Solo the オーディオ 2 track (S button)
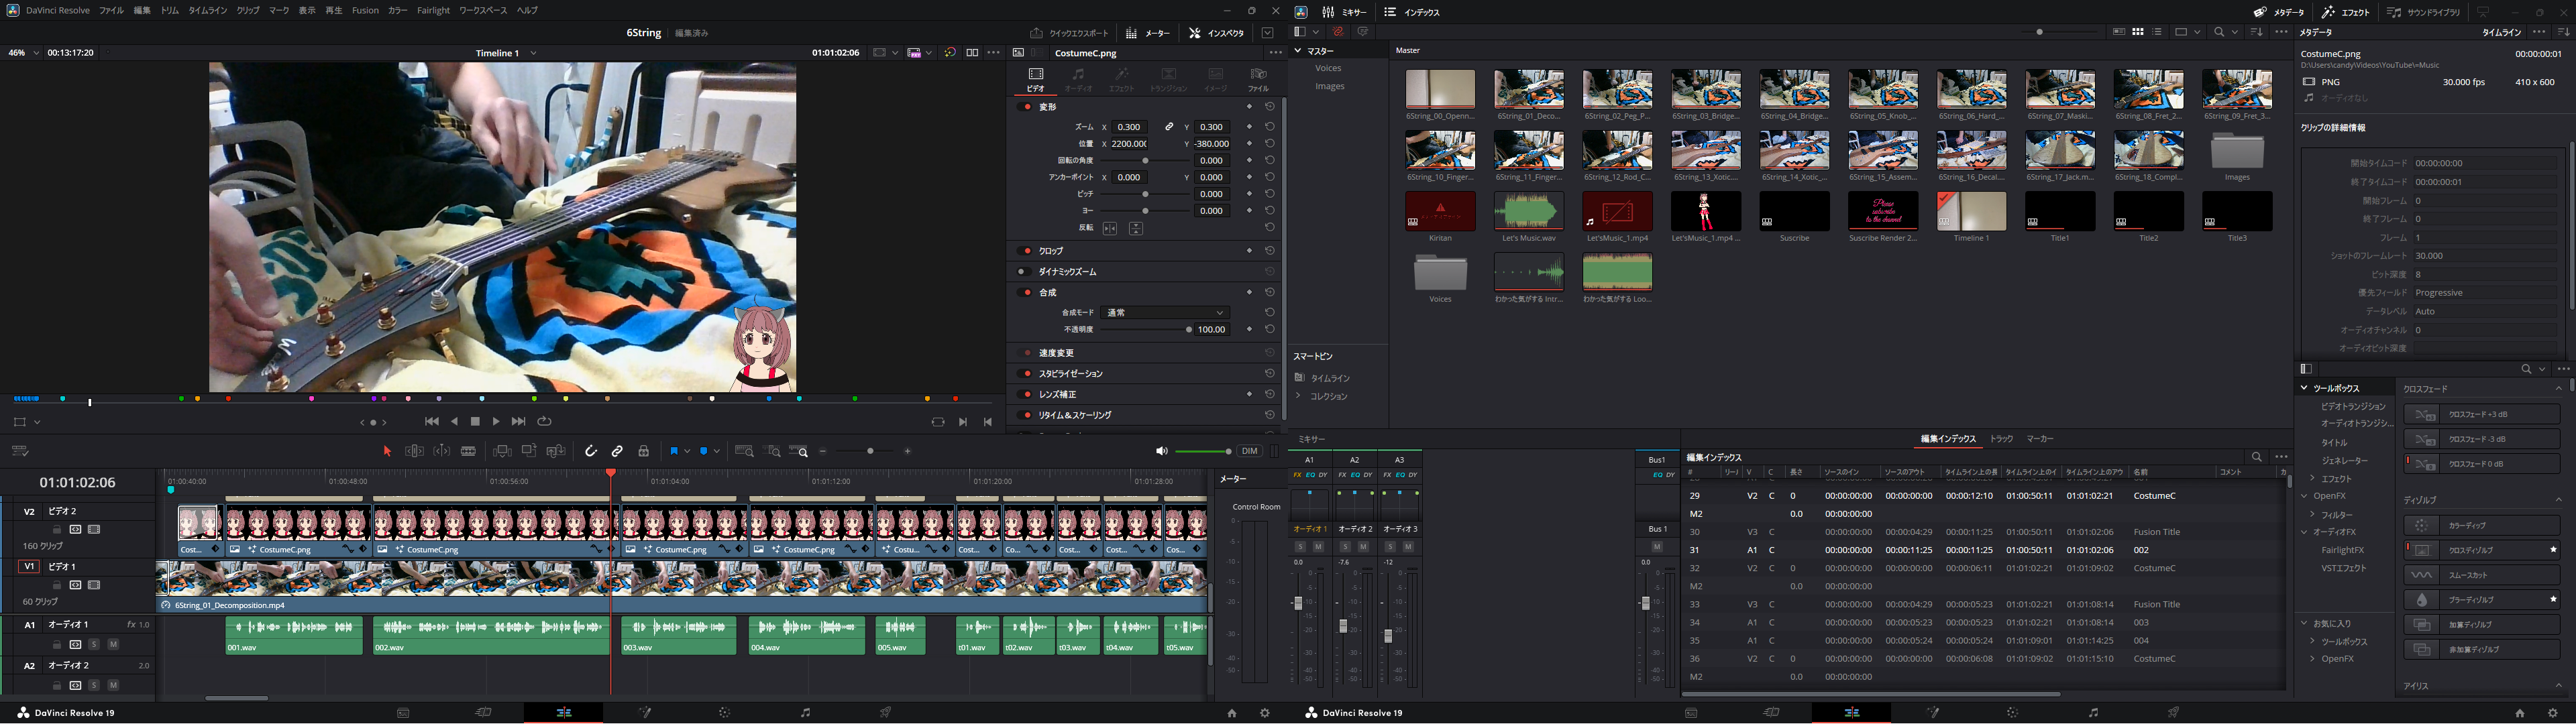The height and width of the screenshot is (724, 2576). coord(93,685)
